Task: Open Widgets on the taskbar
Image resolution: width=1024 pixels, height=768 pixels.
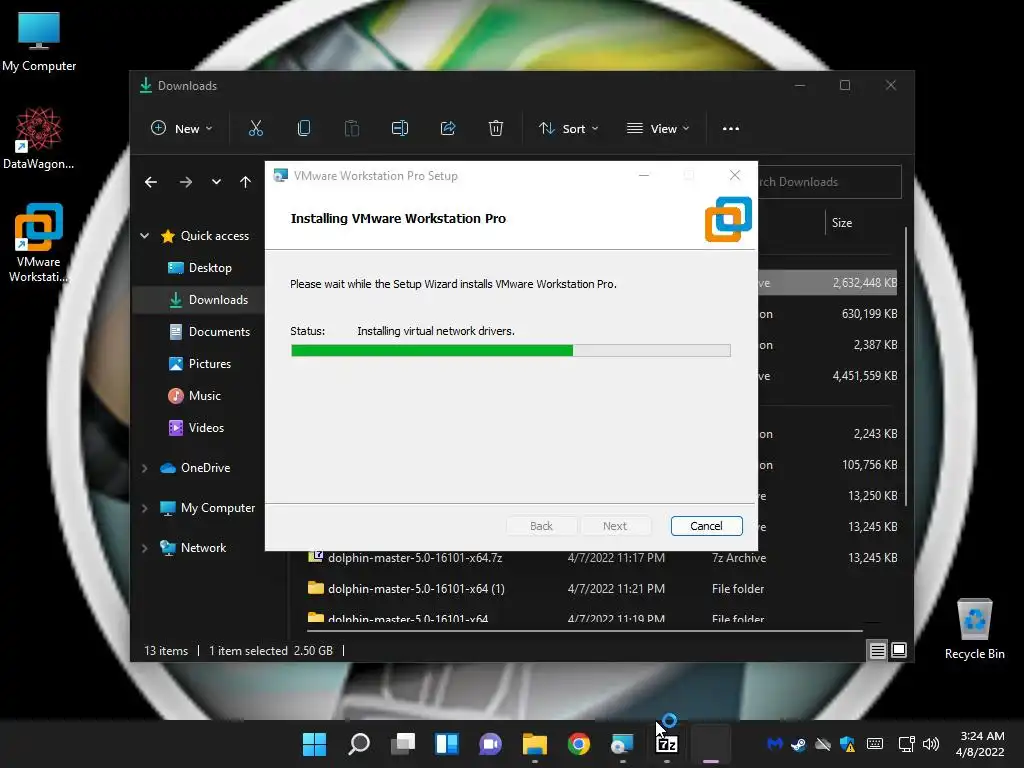Action: coord(447,744)
